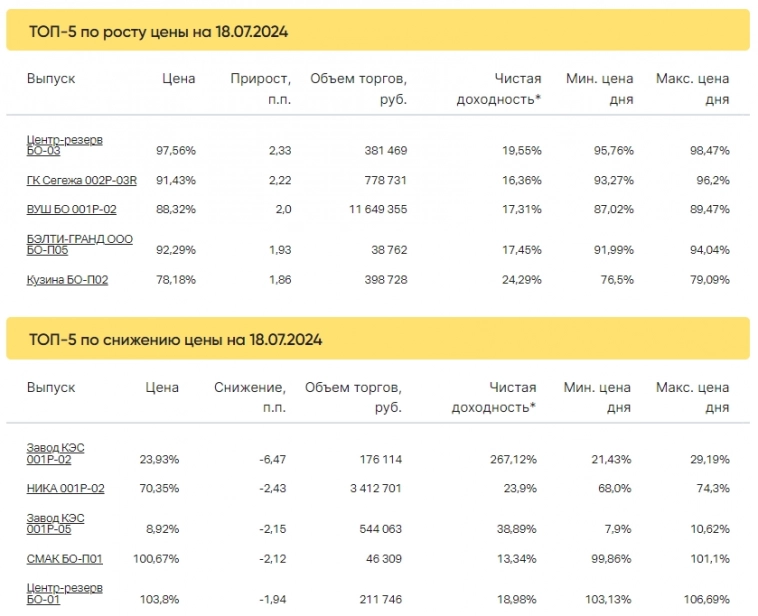
Task: Select the Кузина БО-П02 bond link
Action: (67, 280)
